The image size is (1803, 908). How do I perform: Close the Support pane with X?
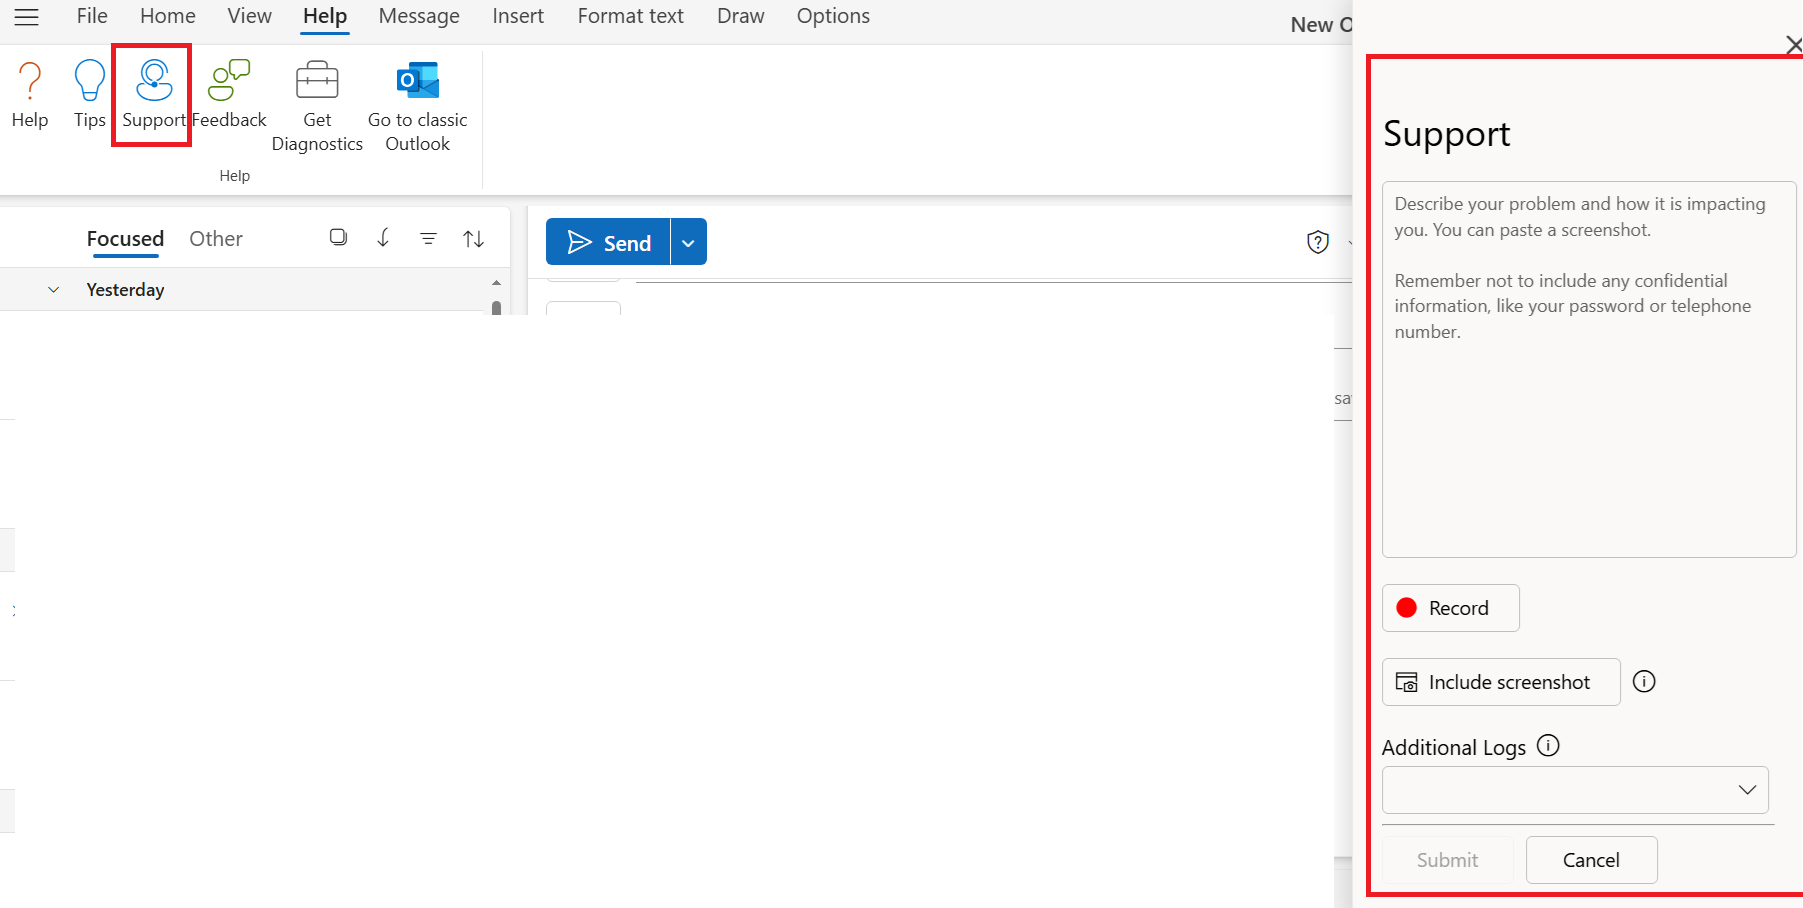pos(1794,44)
